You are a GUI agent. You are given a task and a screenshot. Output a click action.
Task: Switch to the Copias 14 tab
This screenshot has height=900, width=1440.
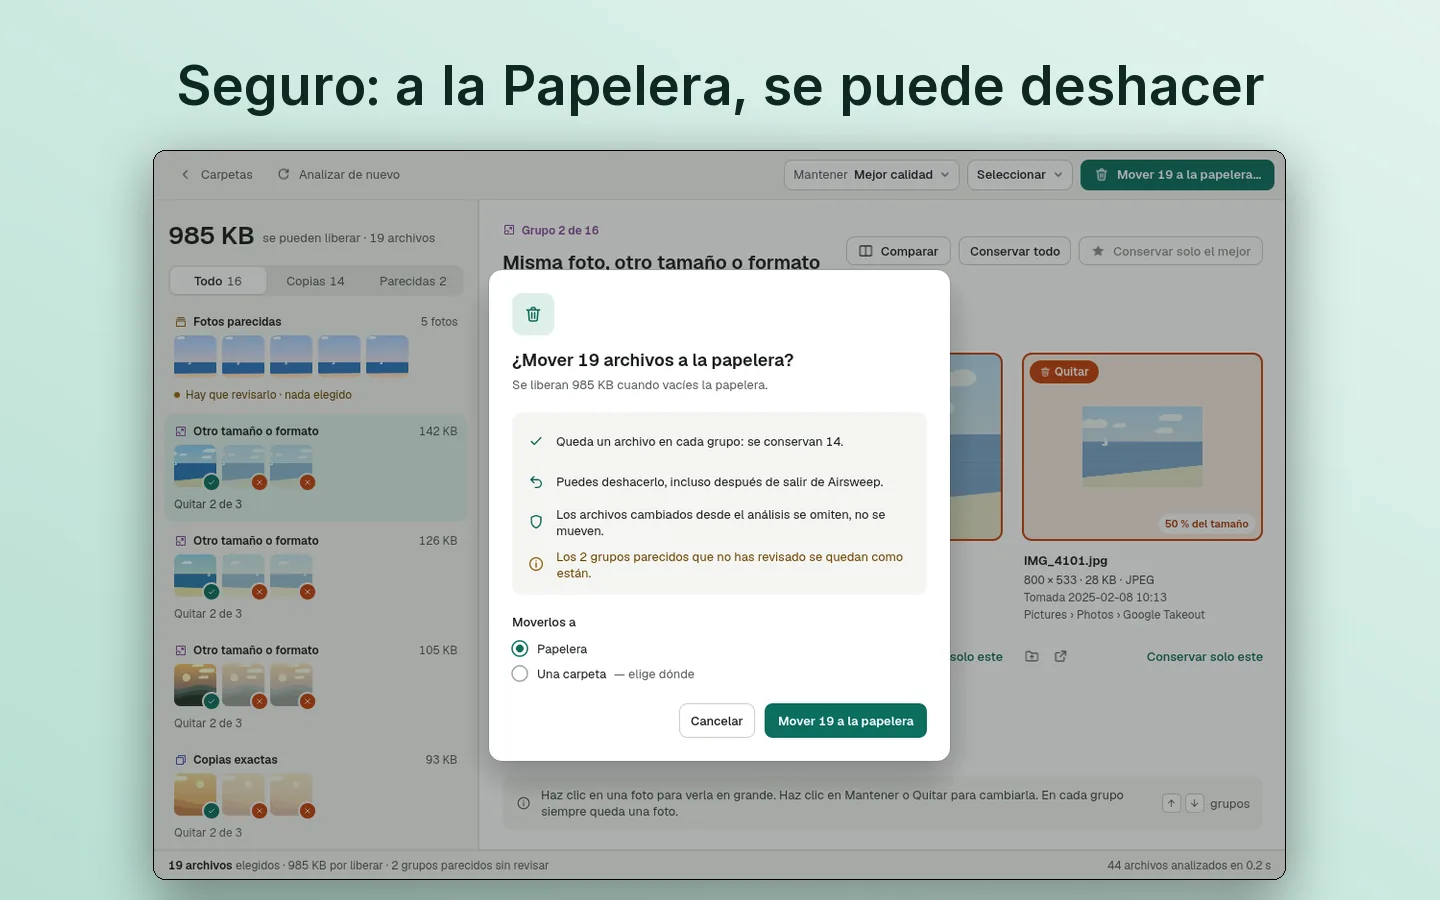(315, 281)
